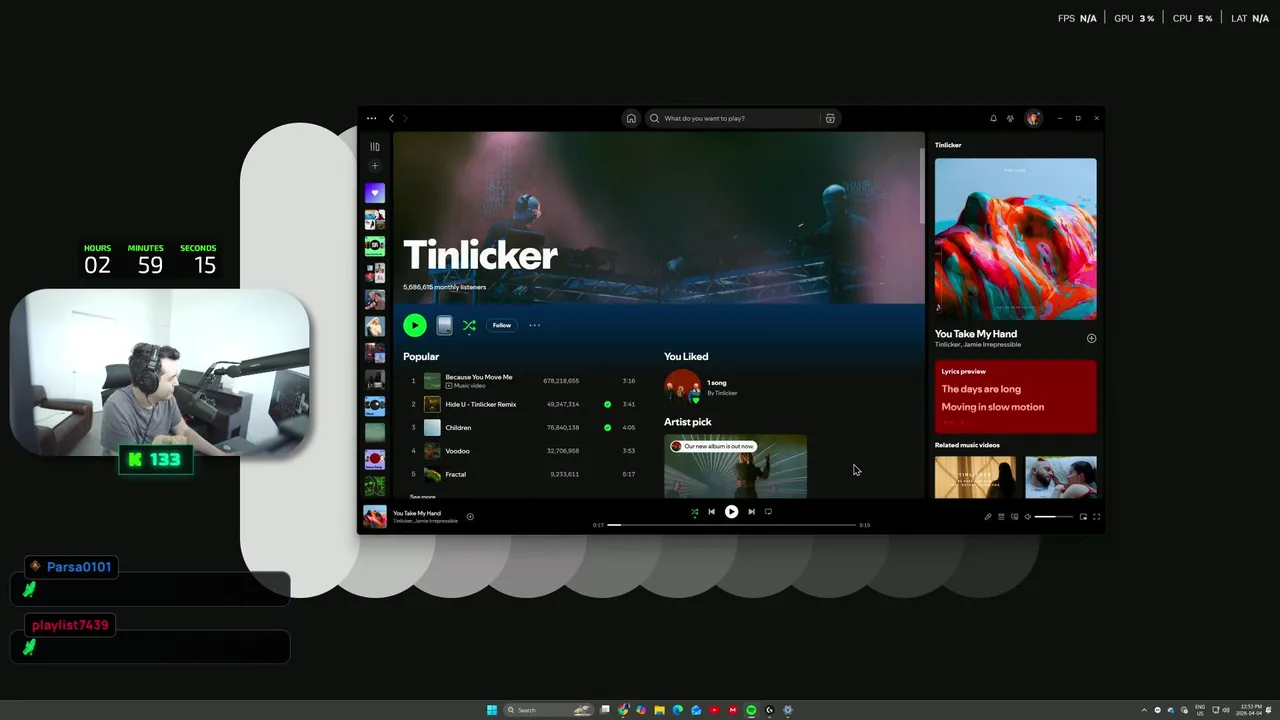Enter full screen player mode

(1097, 517)
